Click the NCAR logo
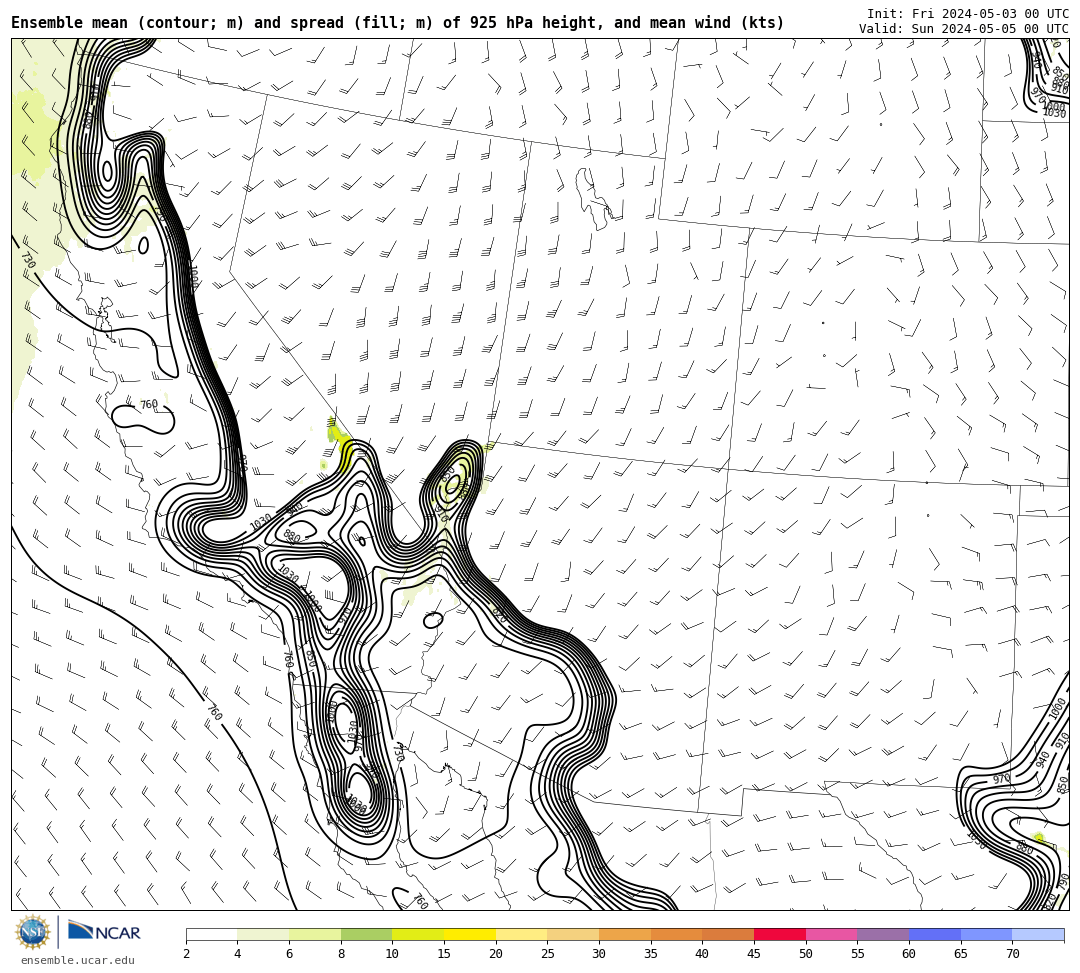Image resolution: width=1080 pixels, height=973 pixels. click(x=105, y=931)
